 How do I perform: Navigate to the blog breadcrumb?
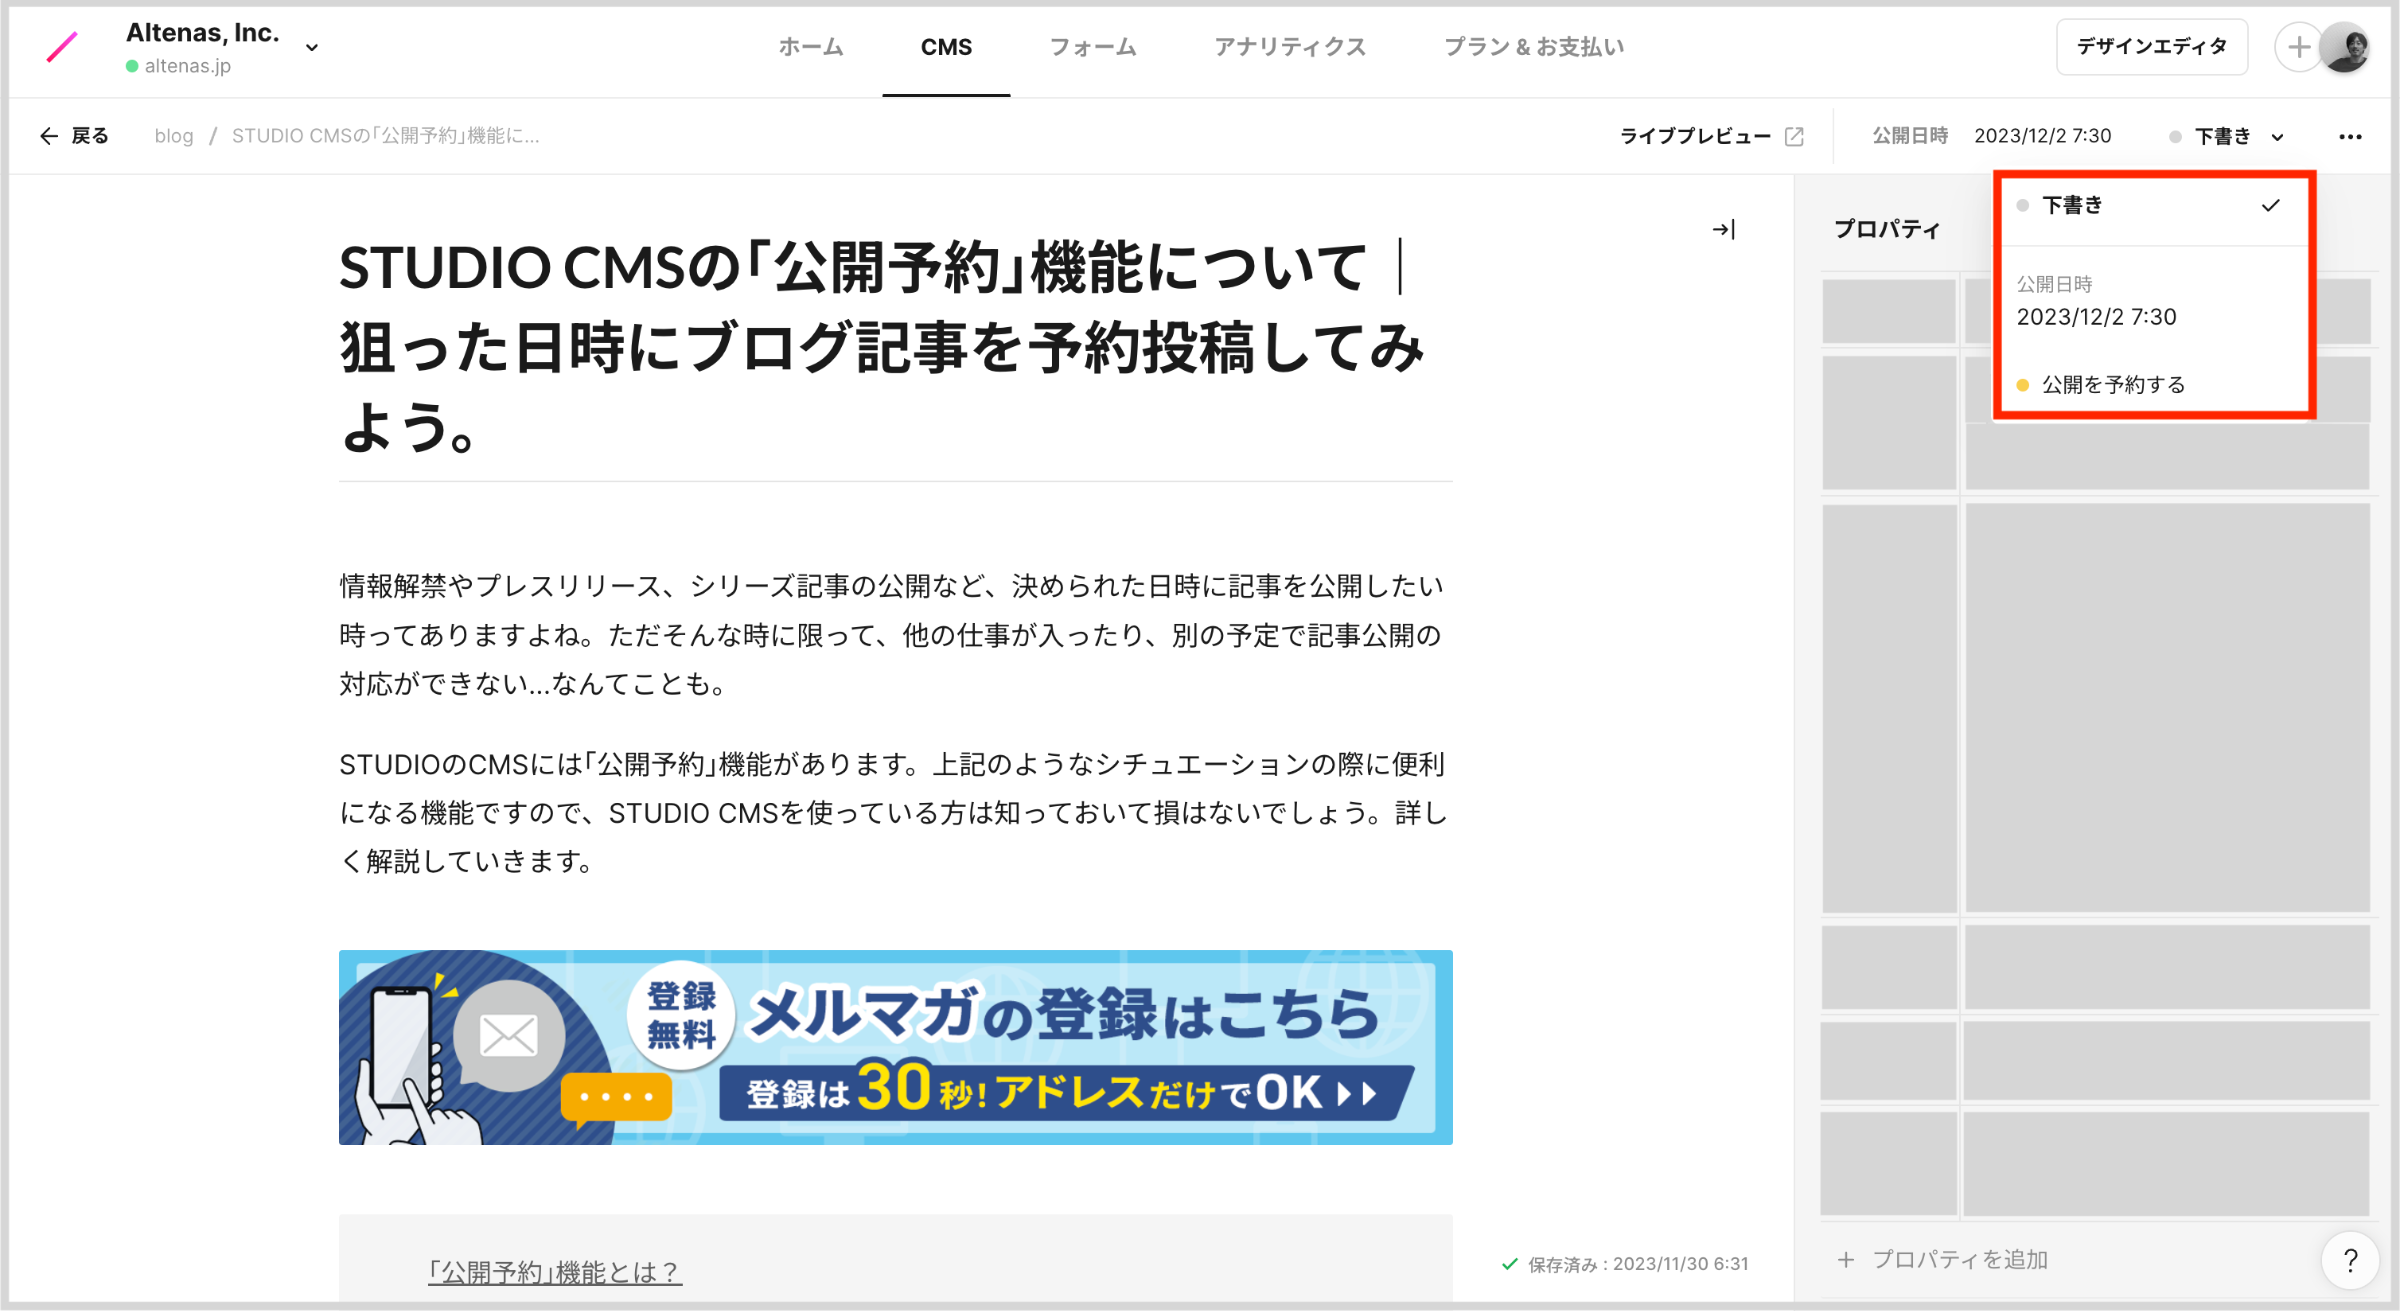click(x=174, y=136)
